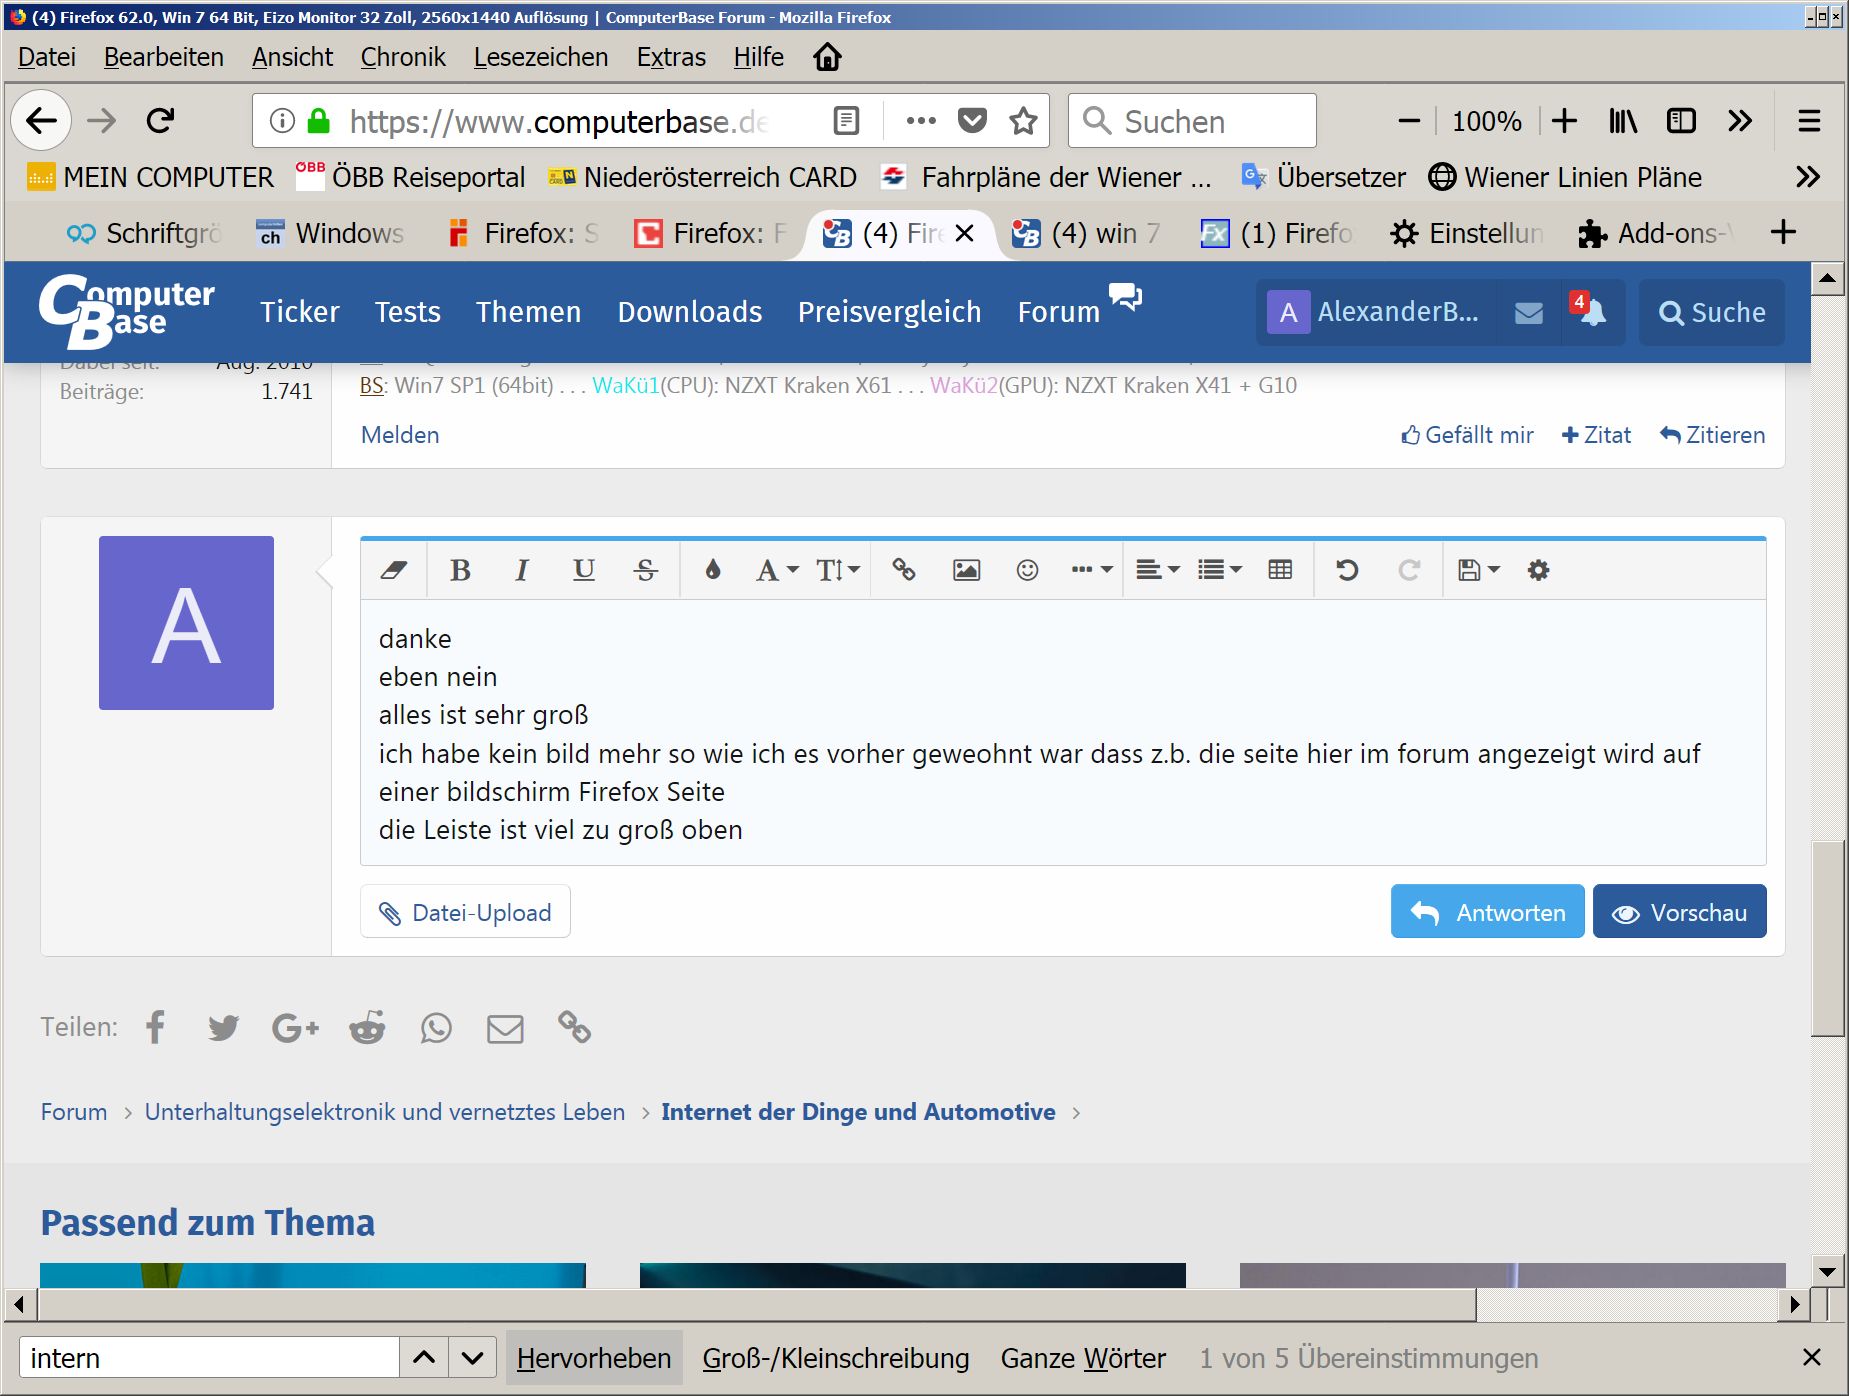
Task: Toggle strikethrough formatting in the editor
Action: 645,570
